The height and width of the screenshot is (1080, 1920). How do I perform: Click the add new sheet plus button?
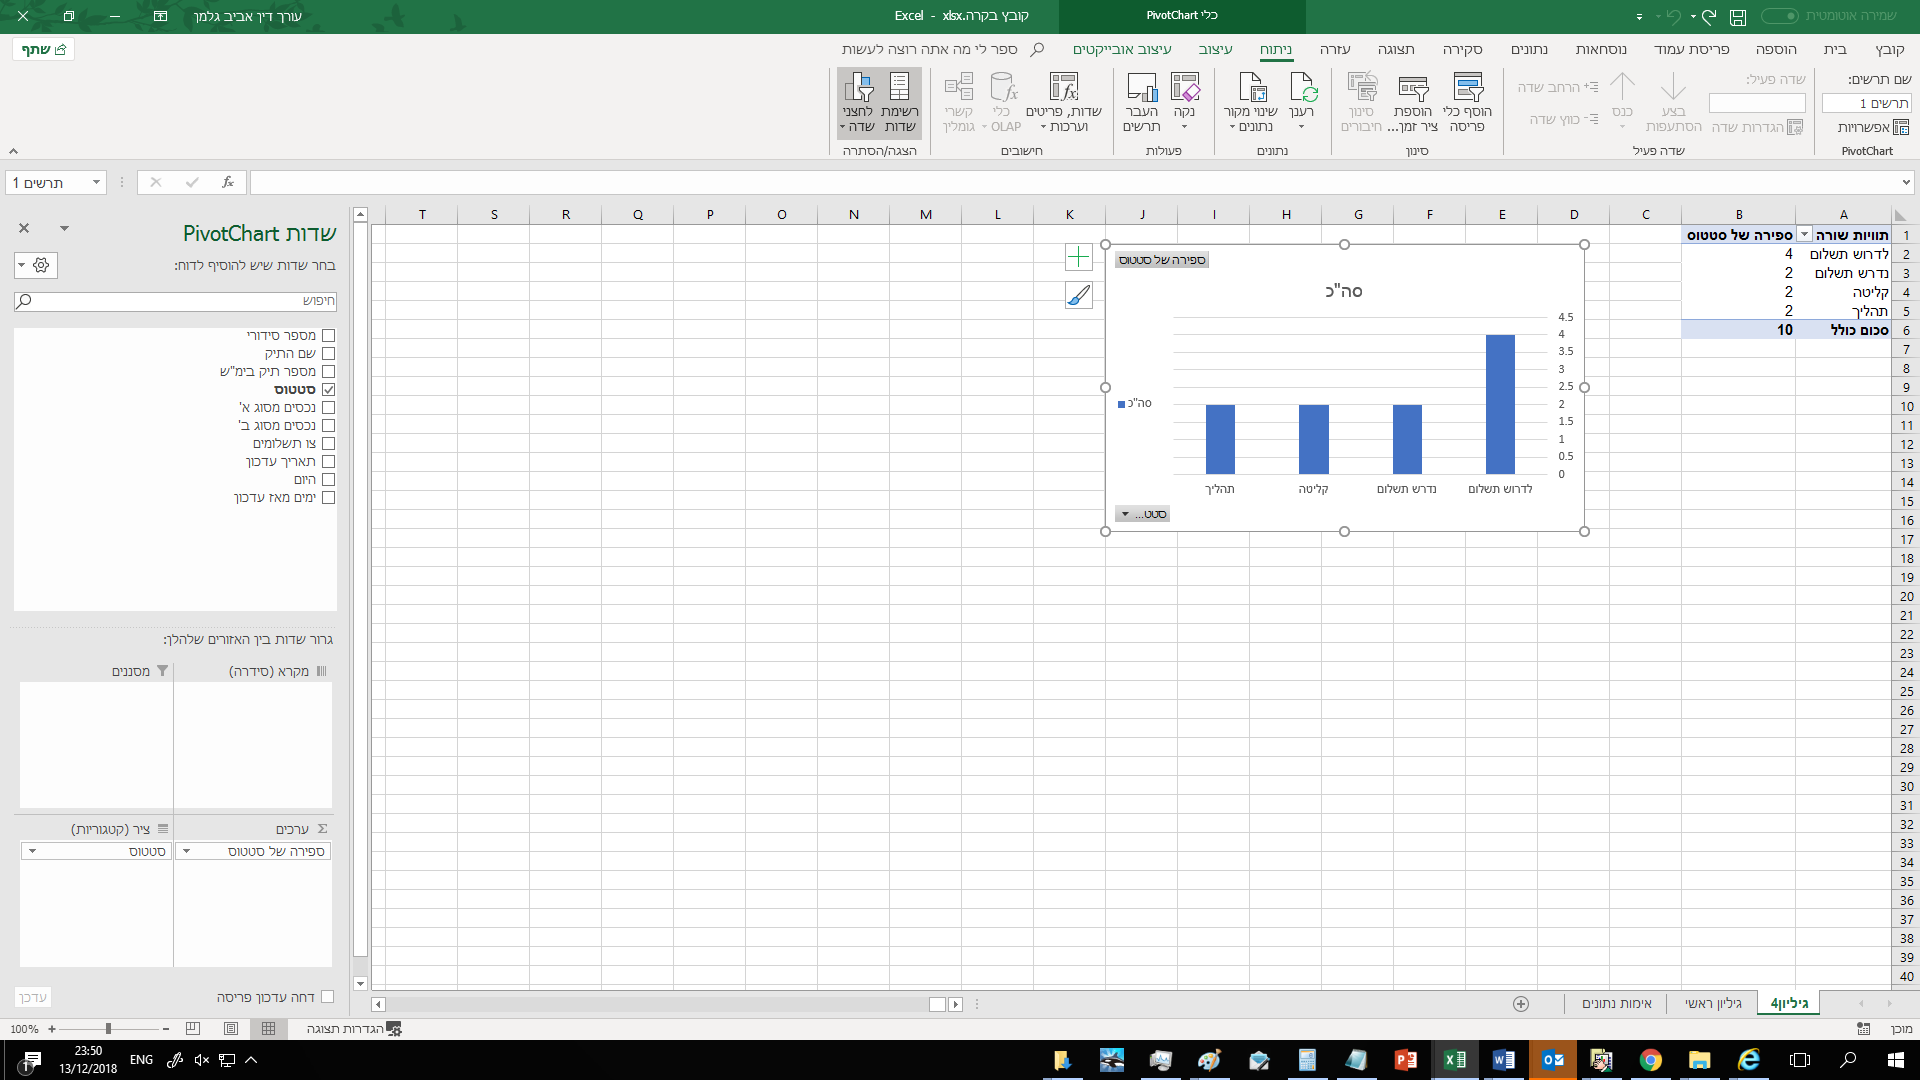click(1521, 1003)
